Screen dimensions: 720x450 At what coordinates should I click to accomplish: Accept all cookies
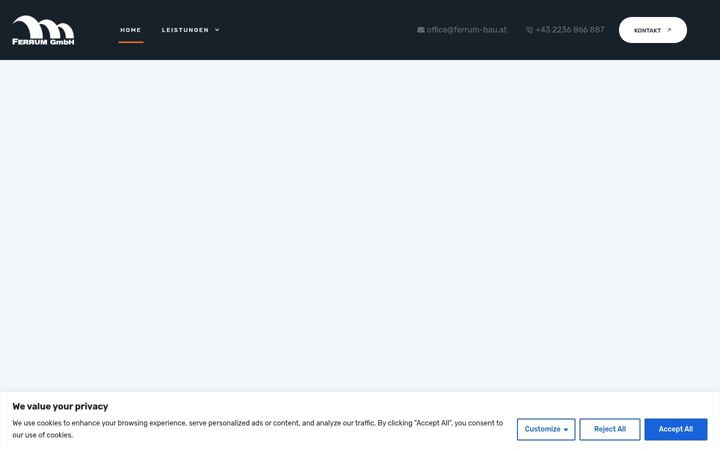click(x=675, y=429)
